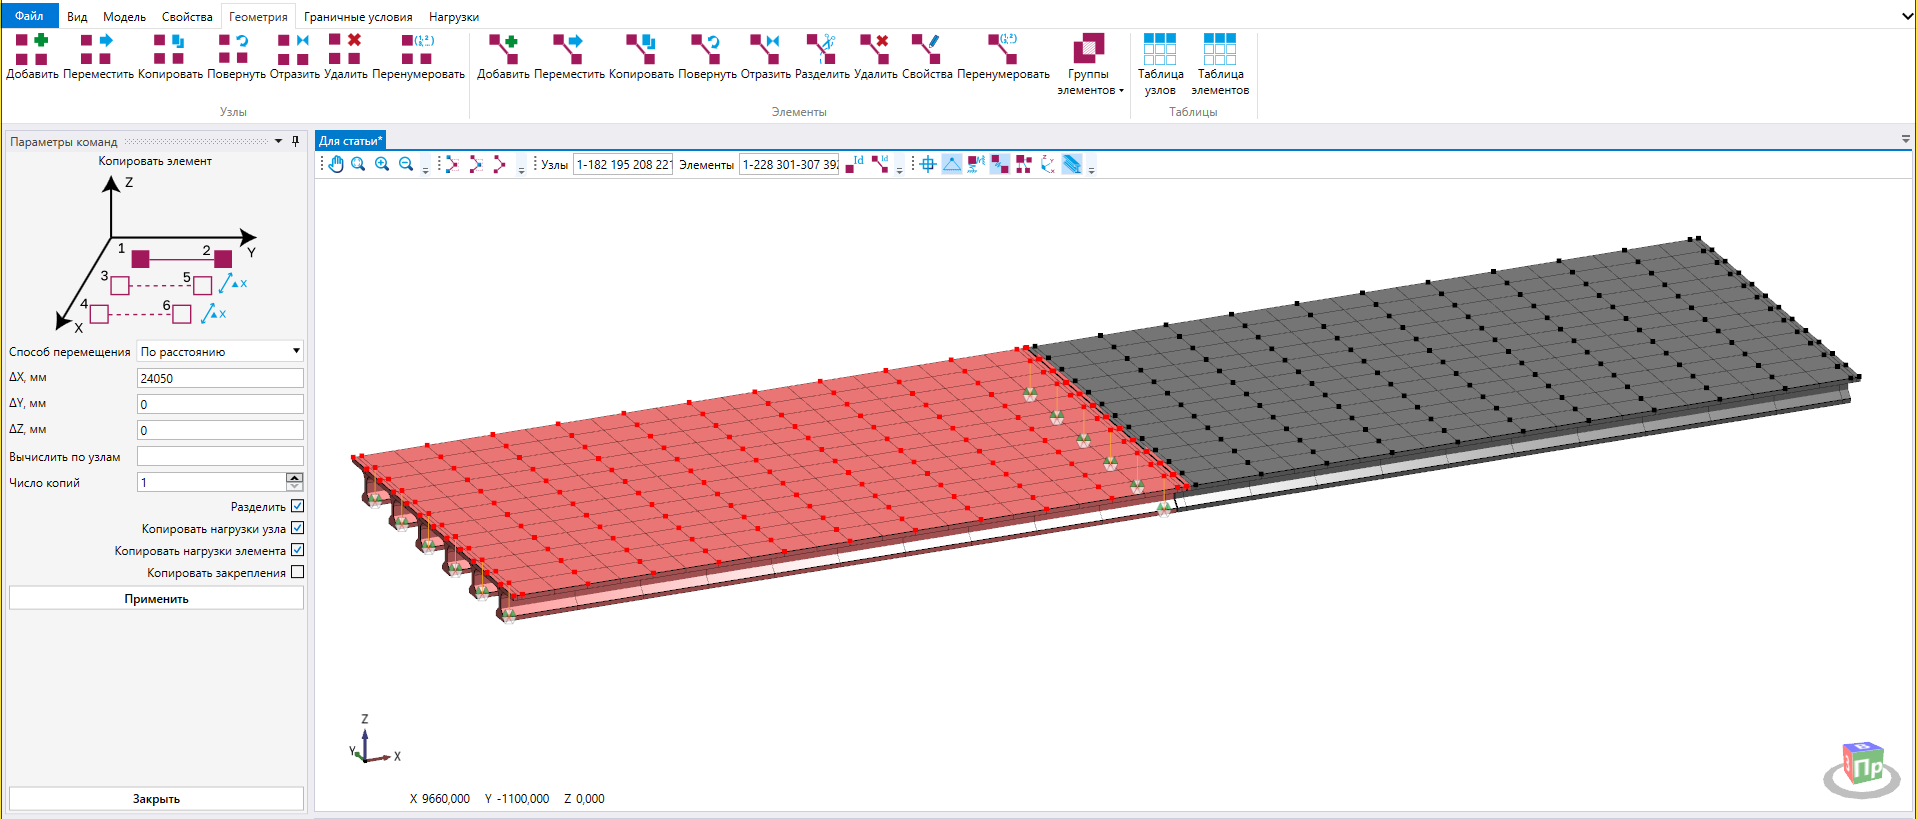Expand Группы элементов dropdown
The width and height of the screenshot is (1917, 819).
(x=1121, y=91)
